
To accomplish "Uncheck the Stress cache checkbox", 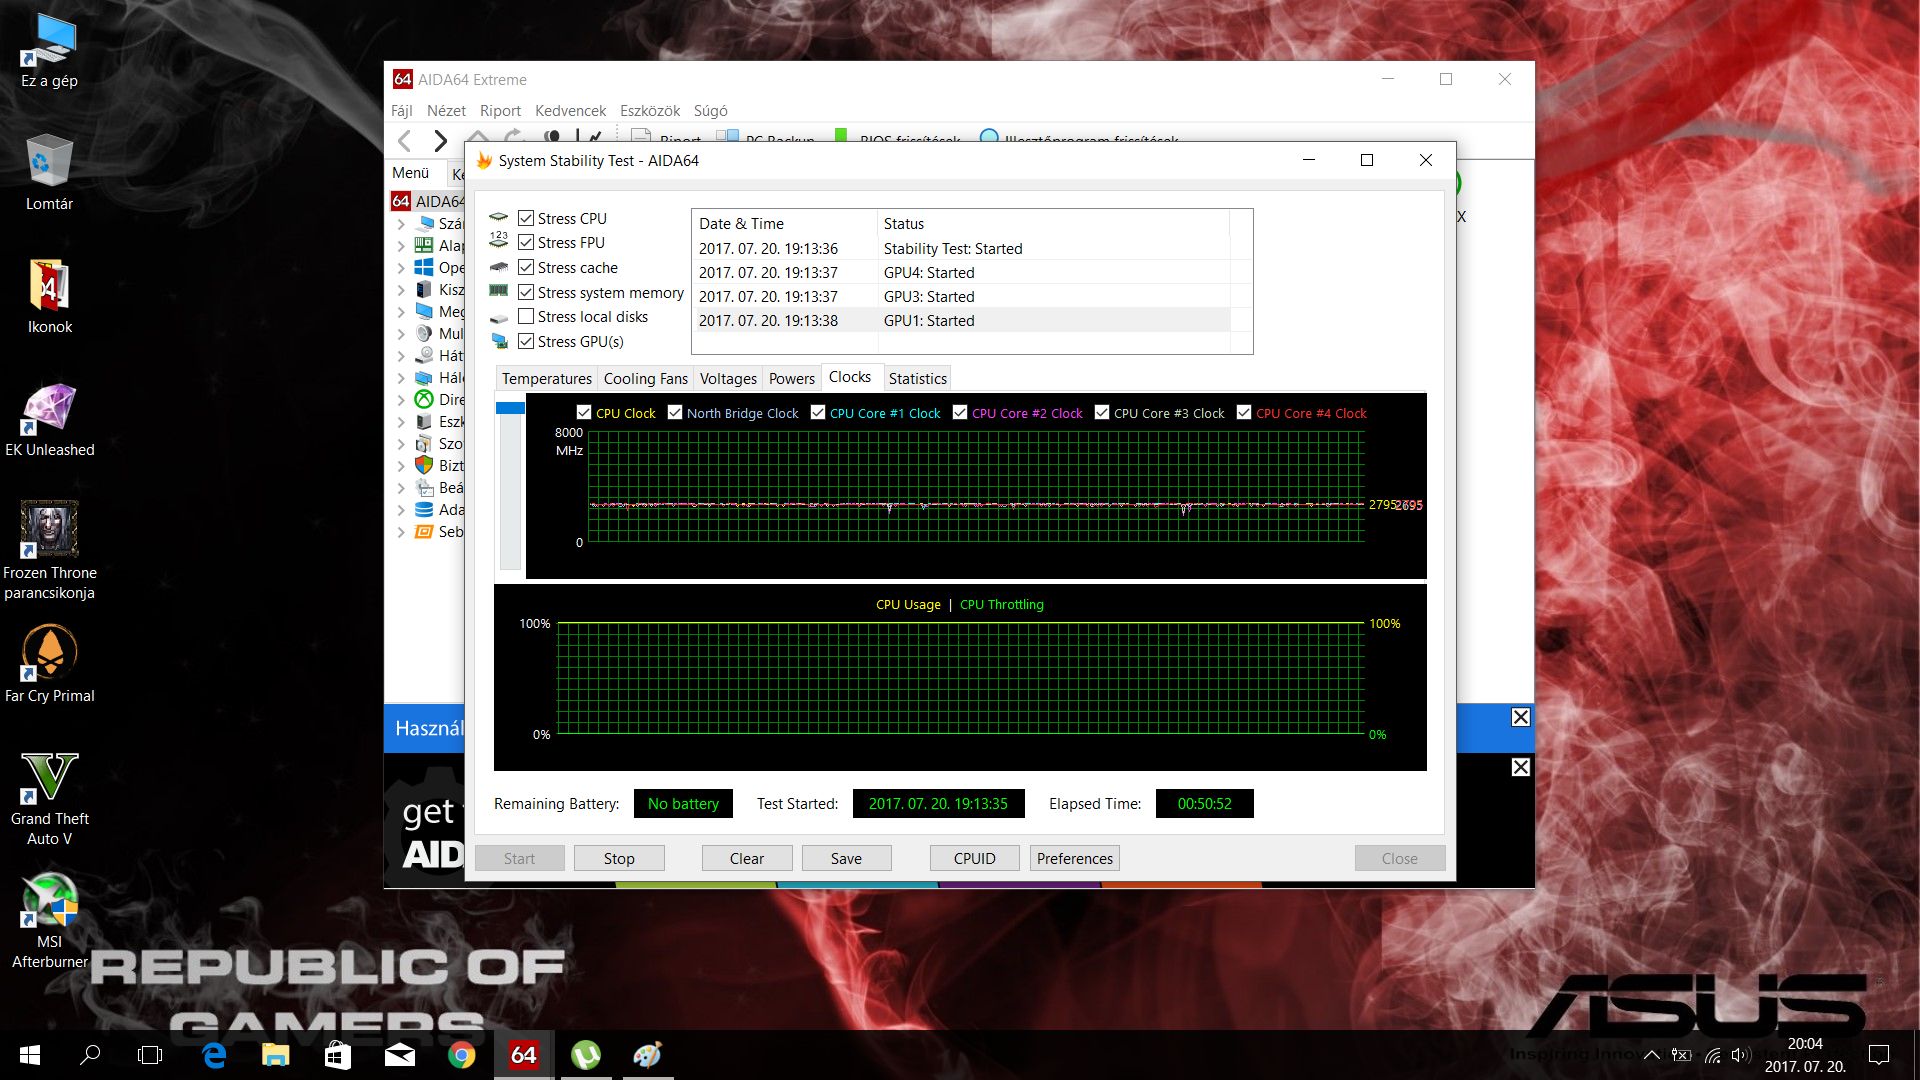I will (x=526, y=267).
